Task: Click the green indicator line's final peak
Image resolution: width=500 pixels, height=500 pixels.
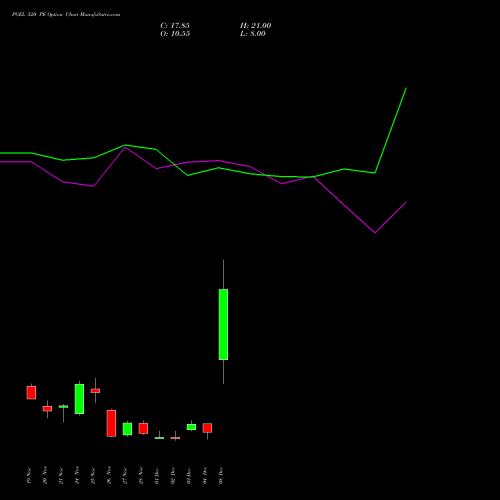Action: [406, 88]
